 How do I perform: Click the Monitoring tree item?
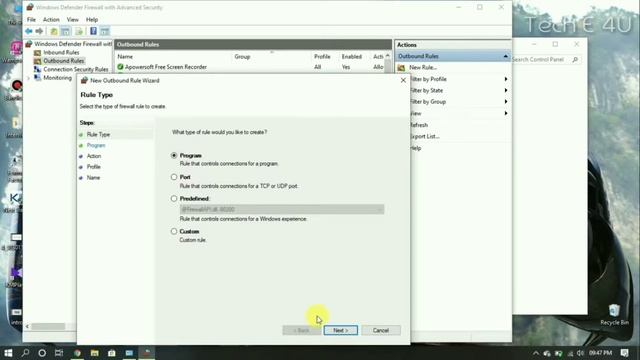coord(58,78)
